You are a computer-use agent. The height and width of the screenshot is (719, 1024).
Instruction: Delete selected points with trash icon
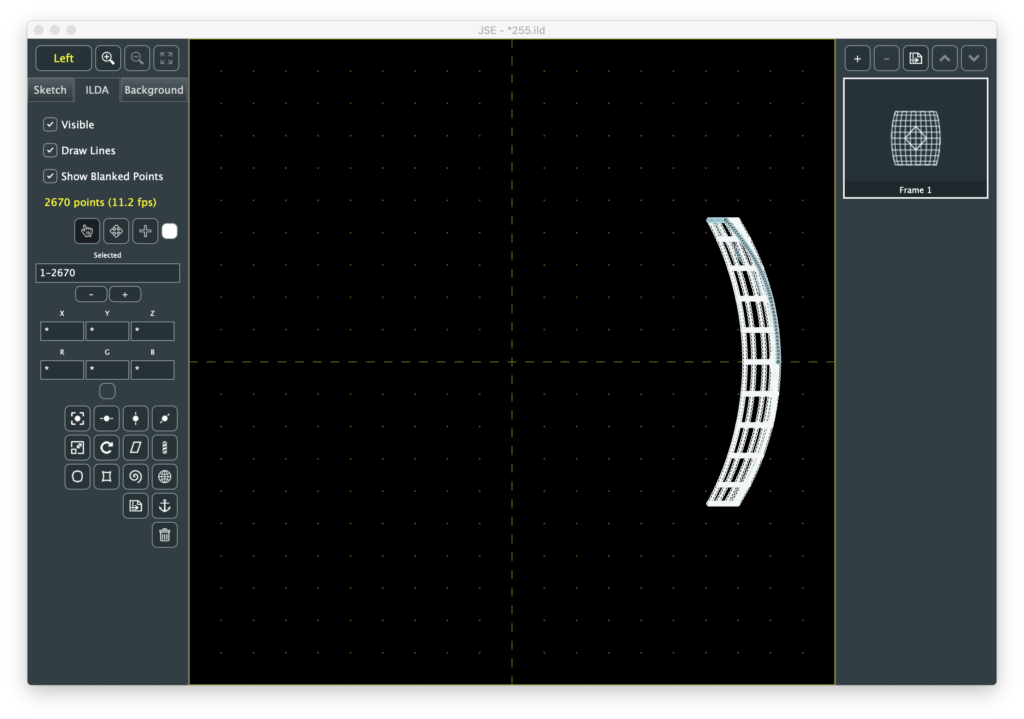tap(165, 535)
